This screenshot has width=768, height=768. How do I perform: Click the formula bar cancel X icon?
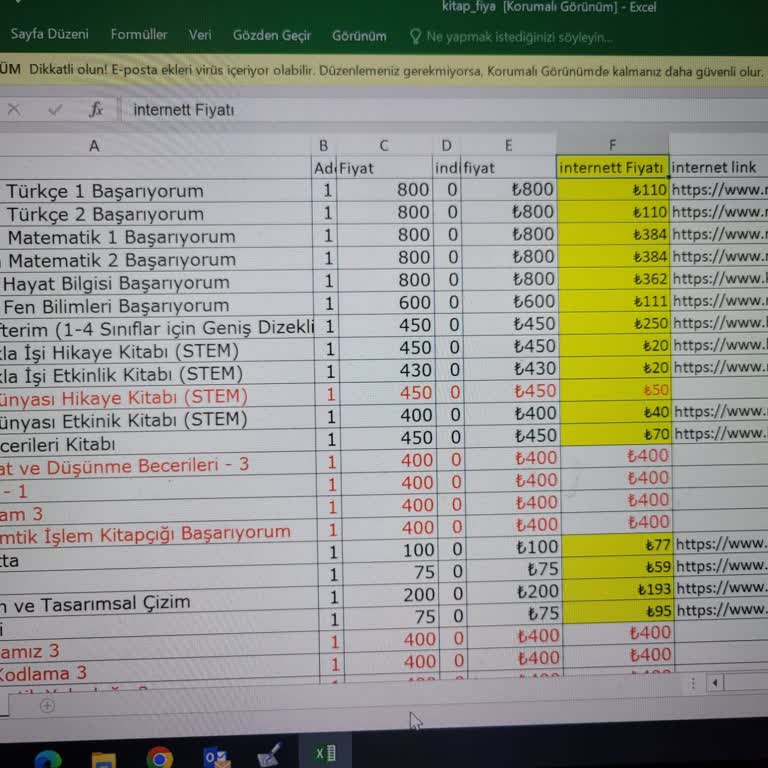[x=14, y=110]
